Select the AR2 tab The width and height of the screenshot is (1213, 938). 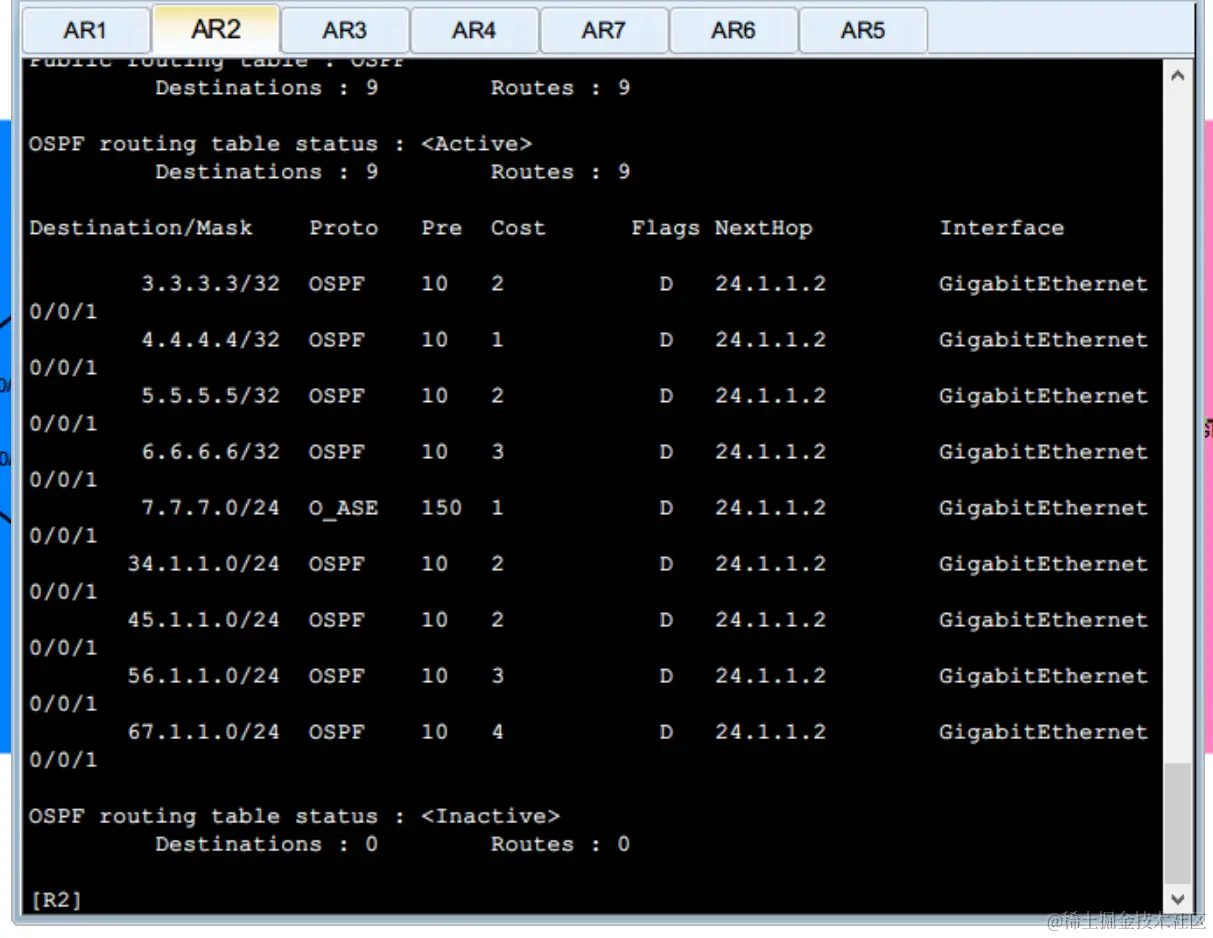pyautogui.click(x=216, y=29)
